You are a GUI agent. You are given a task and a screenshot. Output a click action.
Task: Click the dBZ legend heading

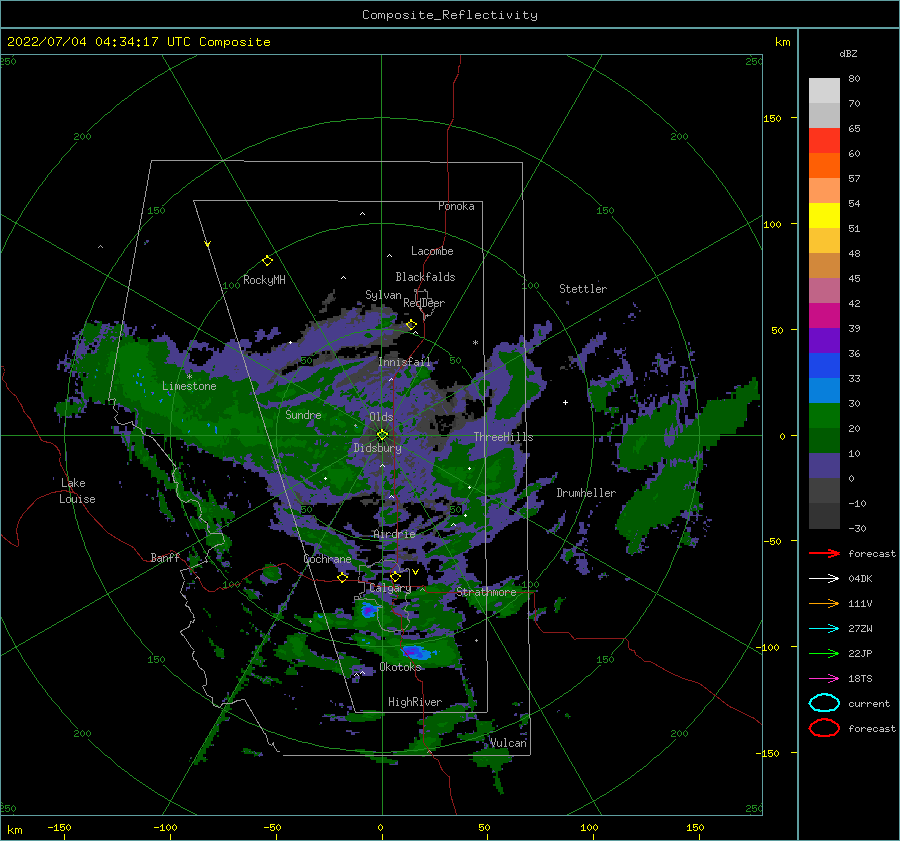click(848, 53)
